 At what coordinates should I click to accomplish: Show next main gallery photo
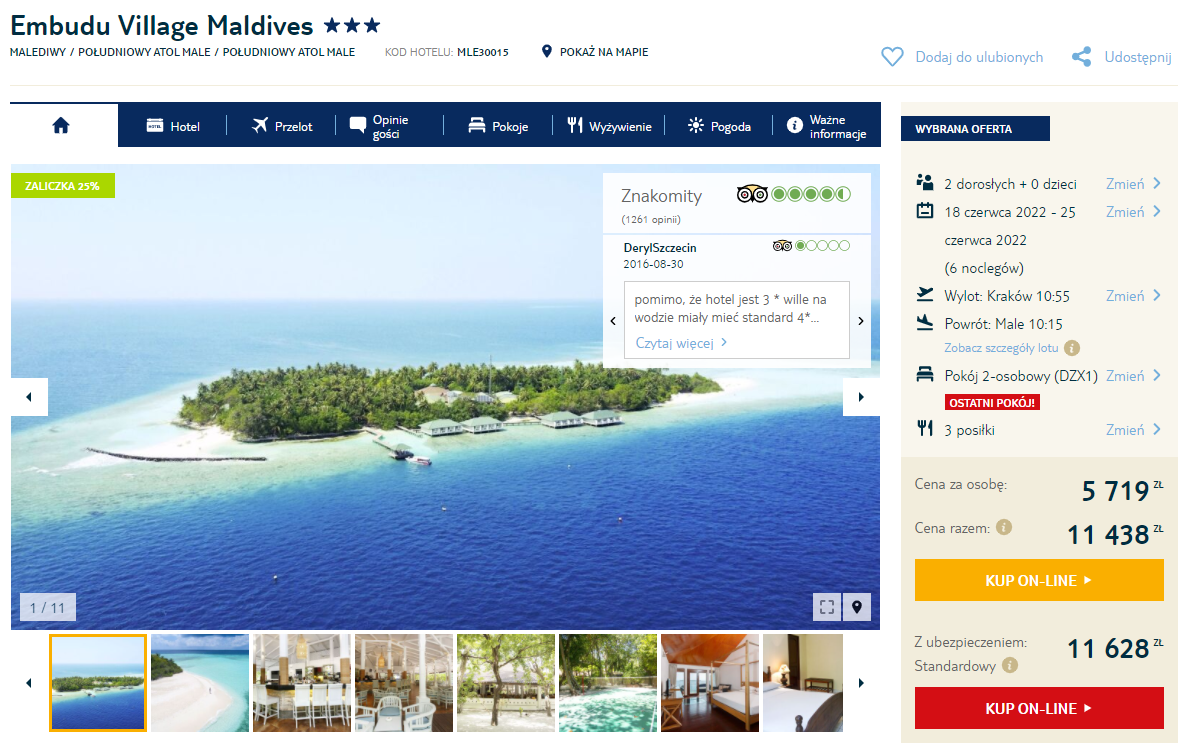click(x=861, y=397)
